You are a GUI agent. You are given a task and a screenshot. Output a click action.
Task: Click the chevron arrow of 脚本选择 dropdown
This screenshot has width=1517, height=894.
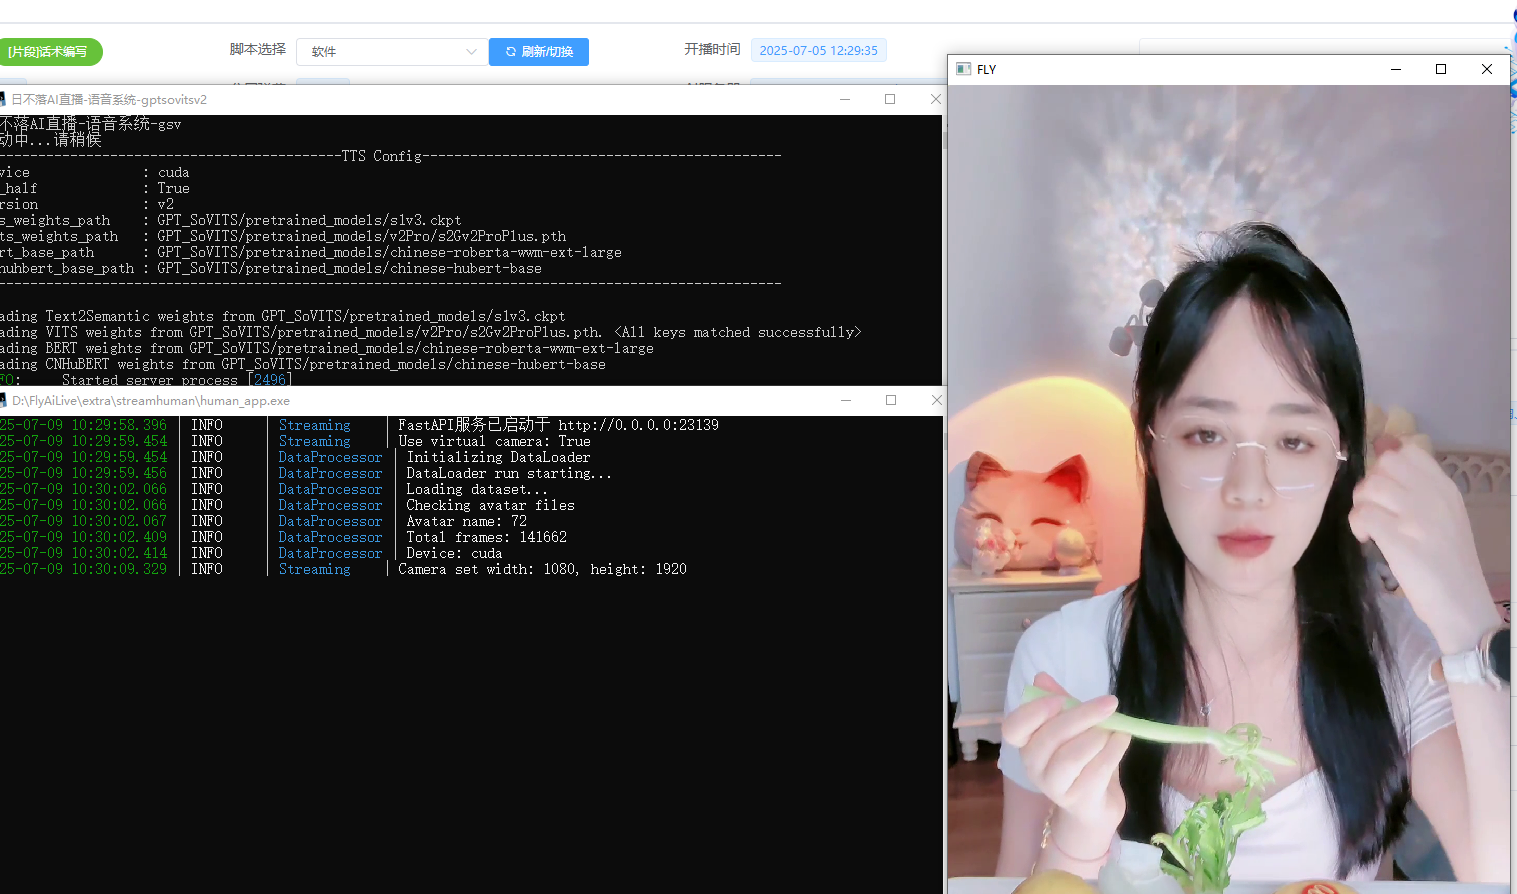pyautogui.click(x=471, y=52)
